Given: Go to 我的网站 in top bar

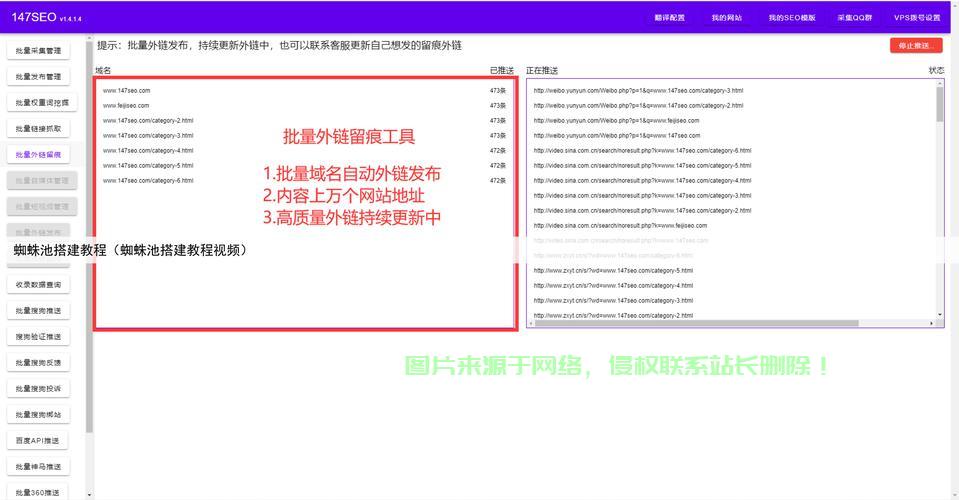Looking at the screenshot, I should click(727, 18).
